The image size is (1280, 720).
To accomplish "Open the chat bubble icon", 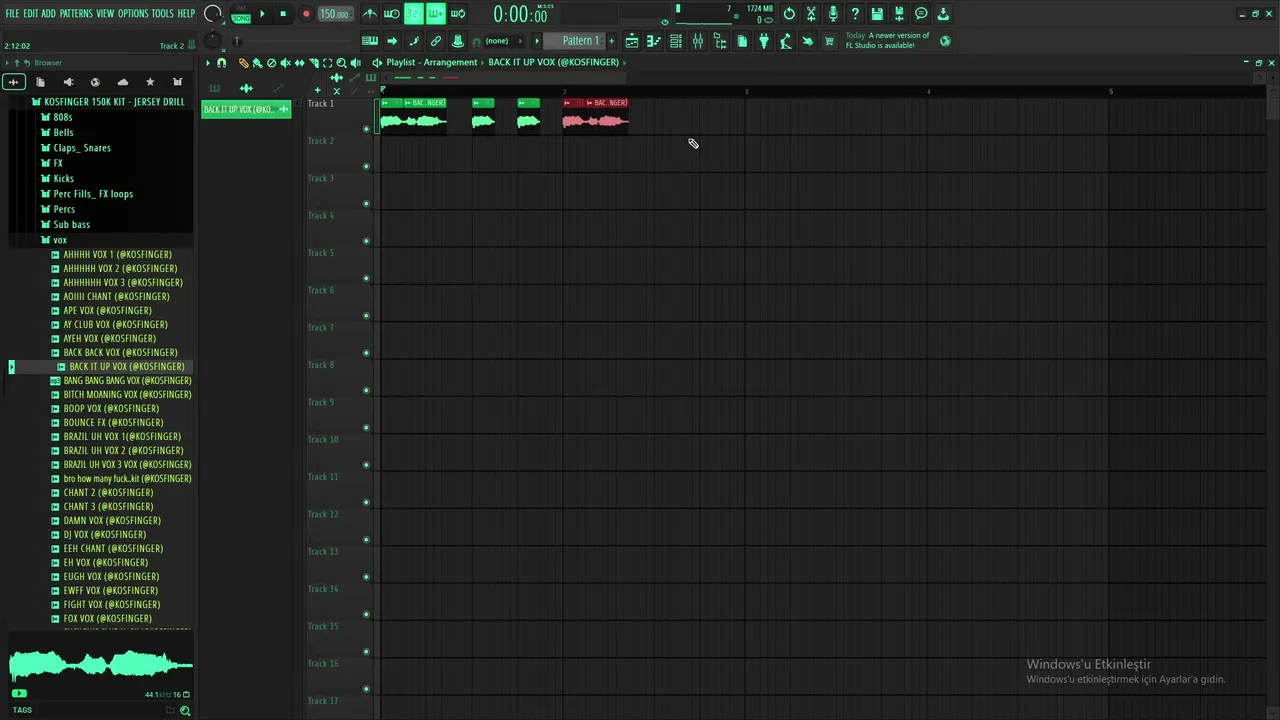I will point(921,14).
